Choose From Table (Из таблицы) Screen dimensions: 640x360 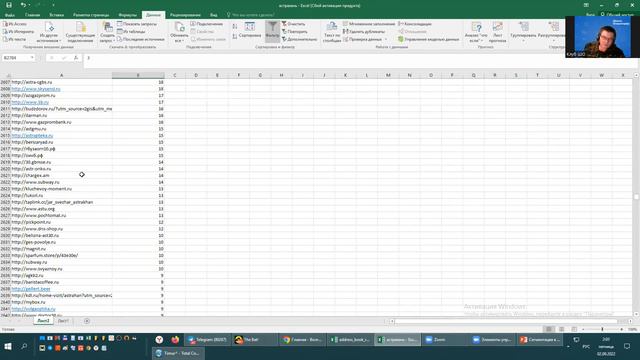[x=131, y=31]
